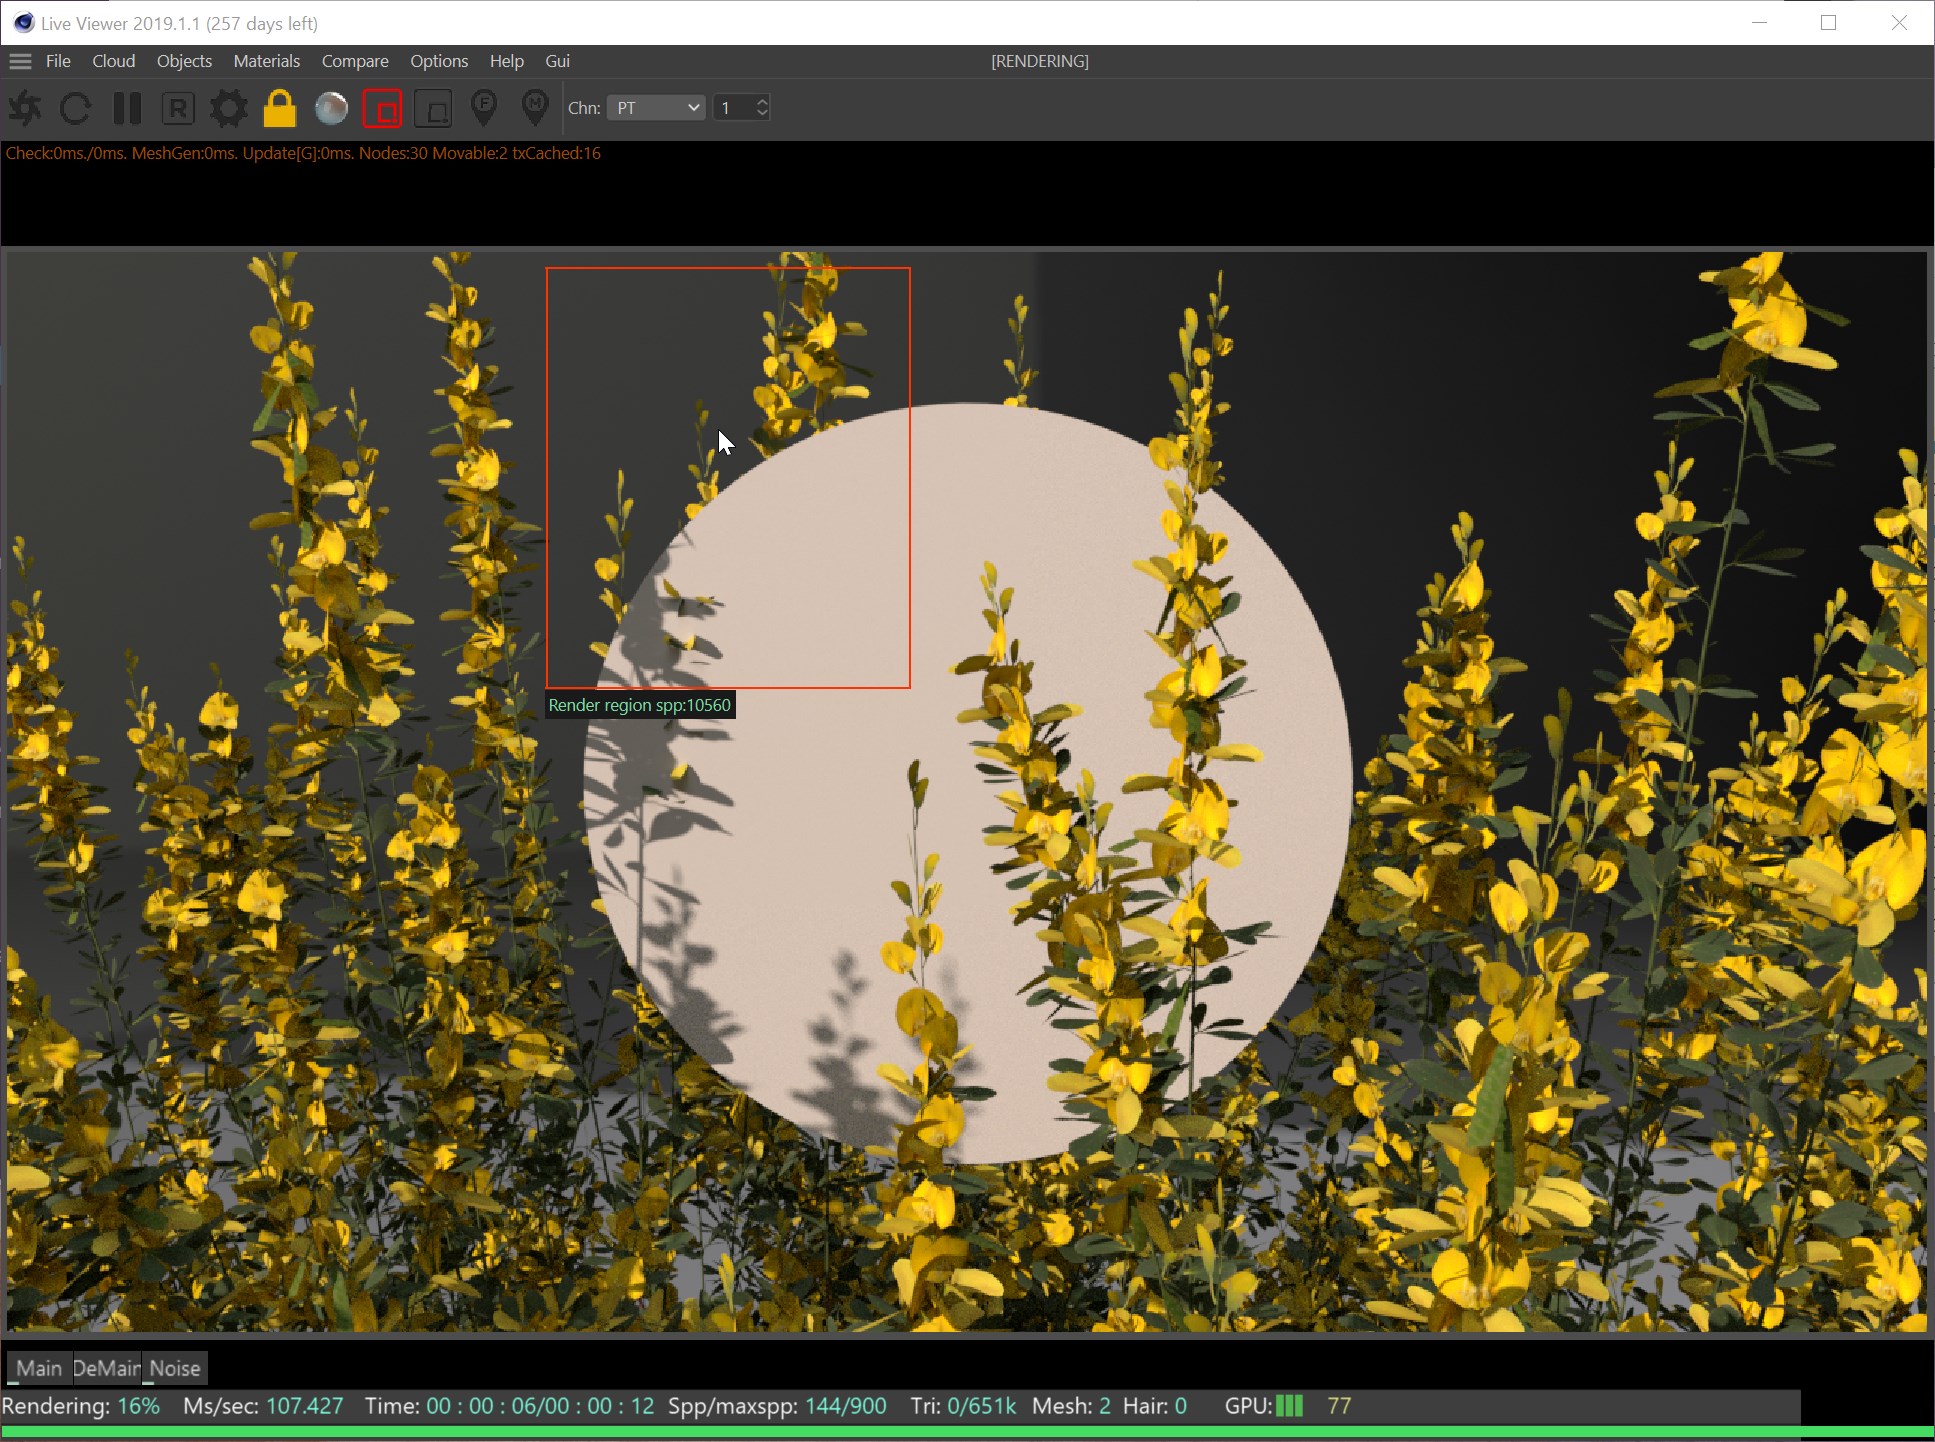Click the Octane send scene icon

[26, 108]
